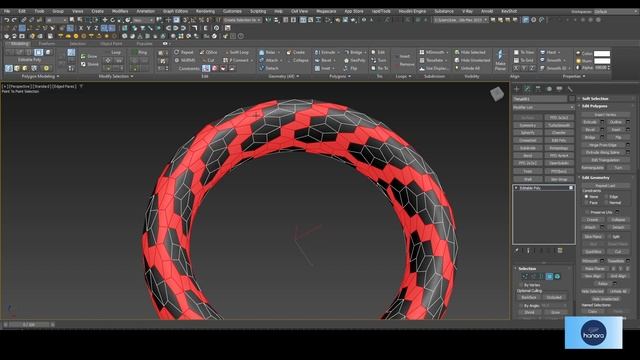Click the object name input field

540,99
